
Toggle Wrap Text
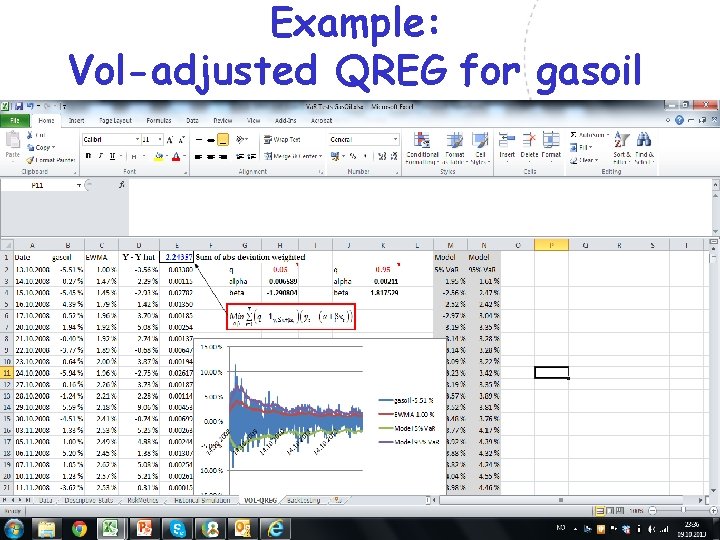click(282, 139)
